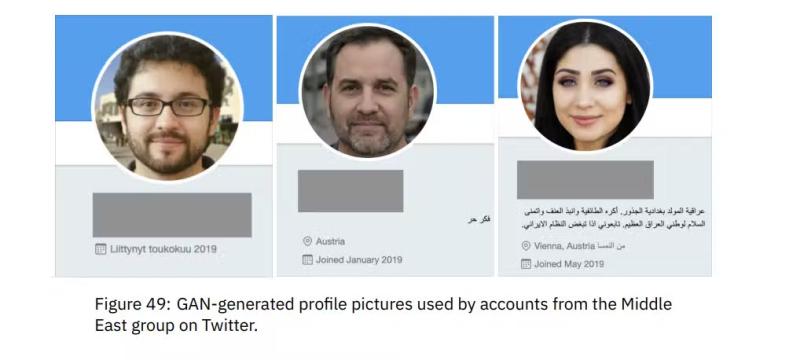This screenshot has width=800, height=360.
Task: Click the location pin next to Vienna, Austria
Action: coord(526,246)
